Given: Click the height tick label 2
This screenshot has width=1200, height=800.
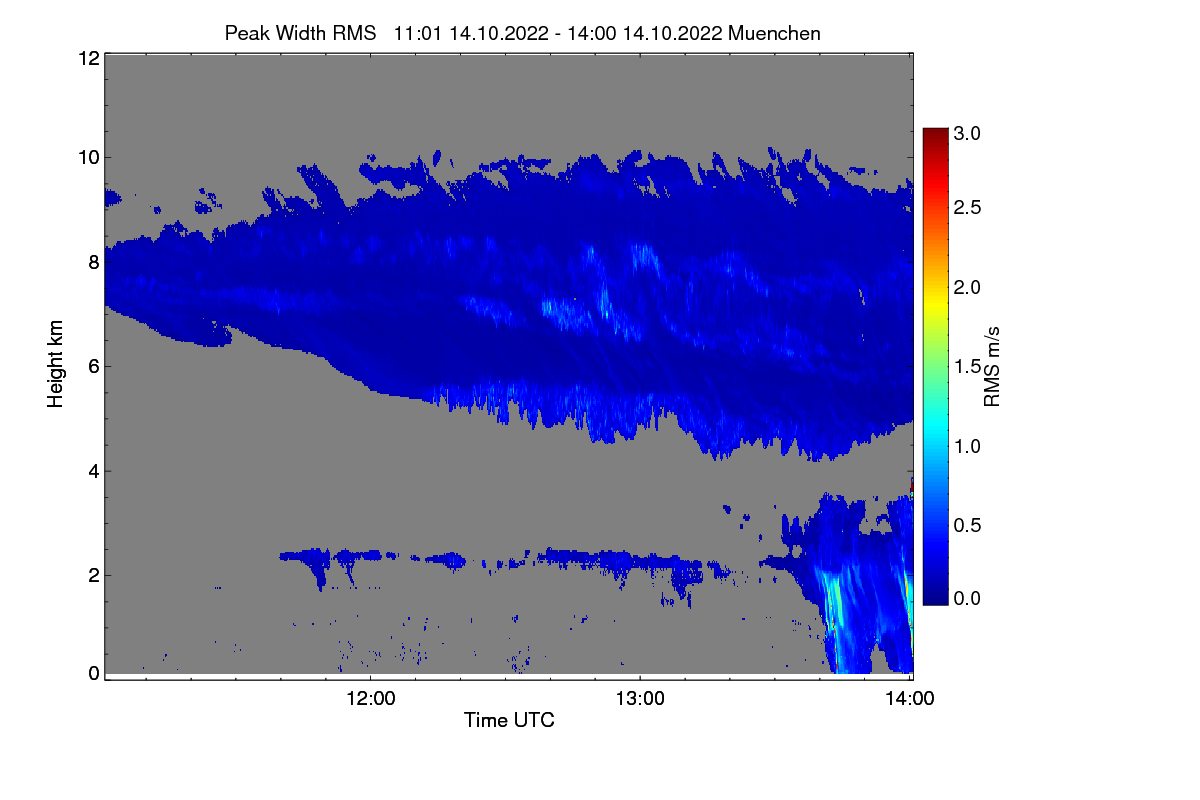Looking at the screenshot, I should (x=93, y=575).
